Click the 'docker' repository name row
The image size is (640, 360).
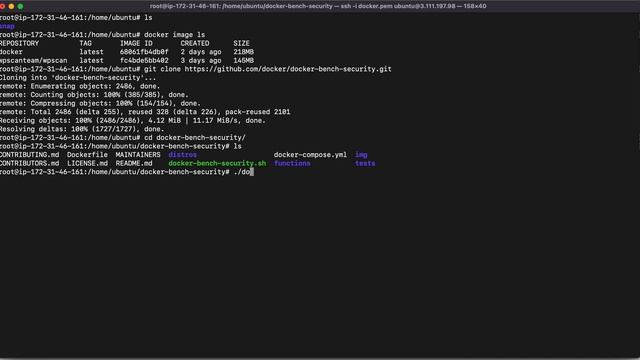11,52
